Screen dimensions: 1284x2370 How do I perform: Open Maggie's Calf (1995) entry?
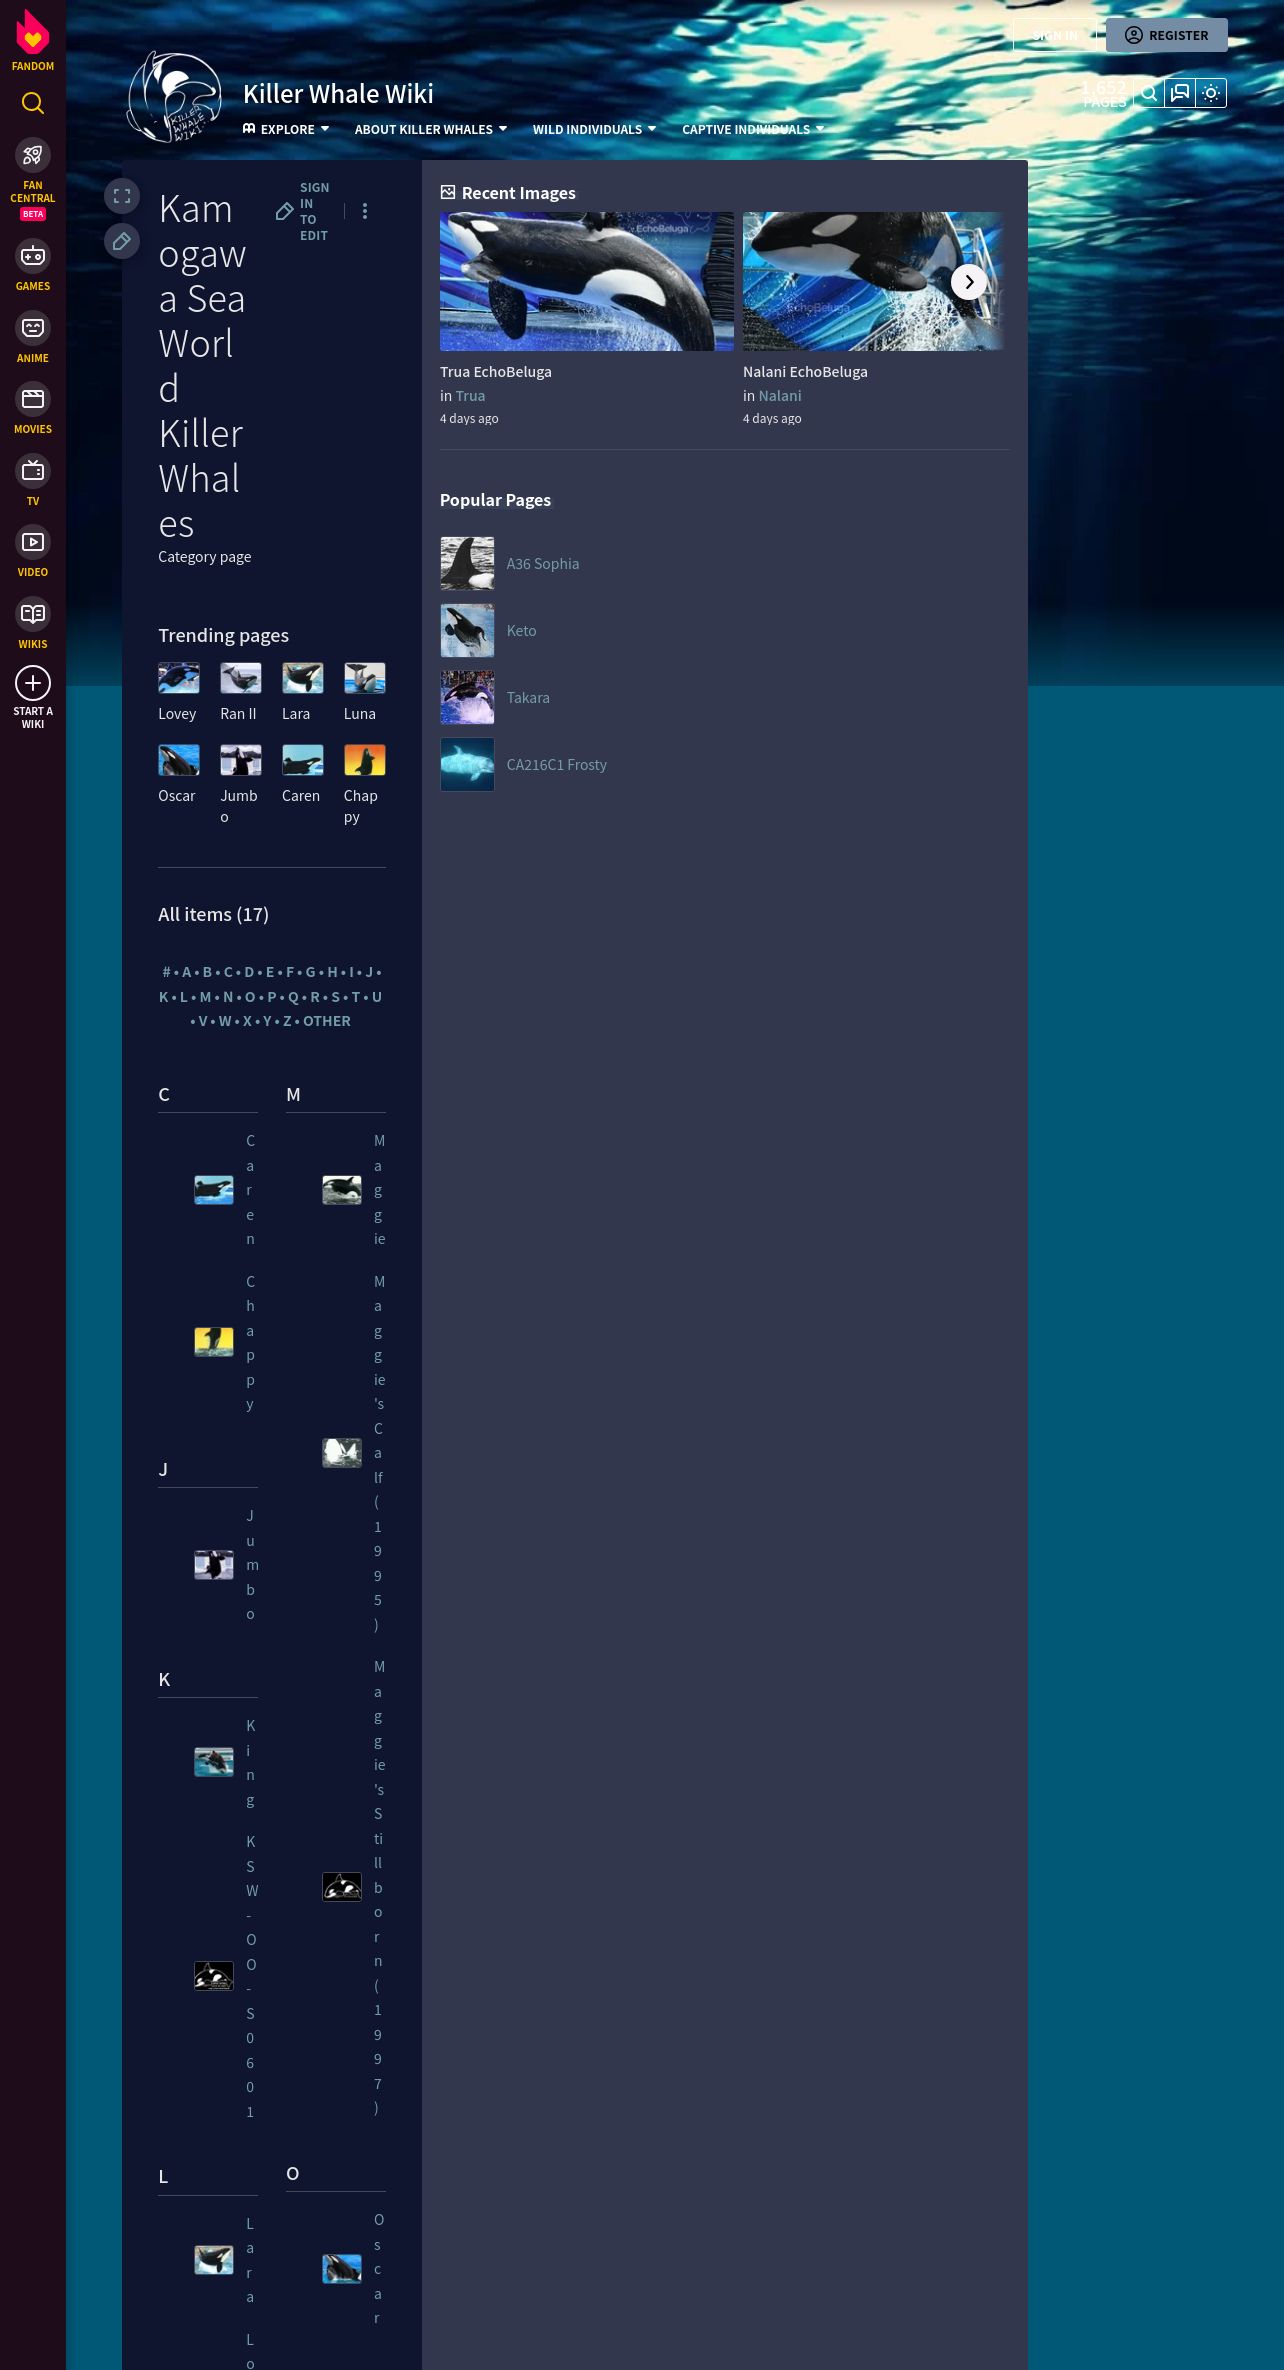pyautogui.click(x=379, y=1453)
